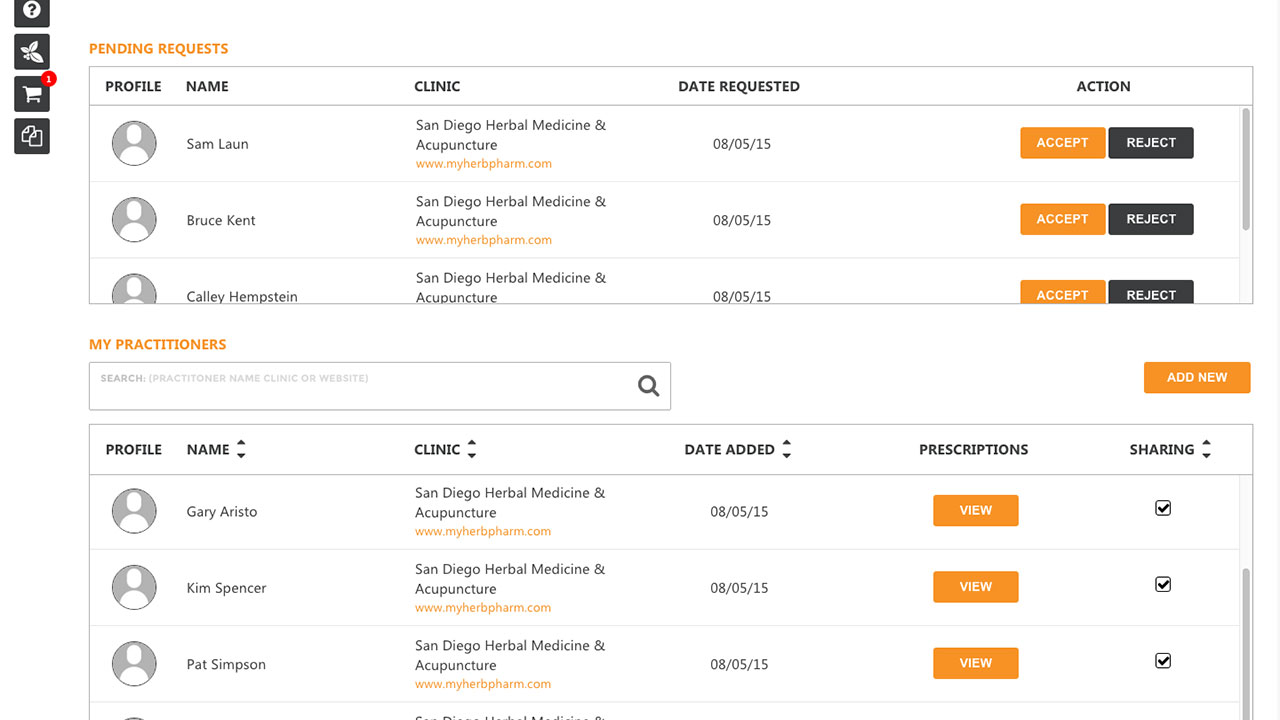The height and width of the screenshot is (720, 1280).
Task: Reject Bruce Kent's pending request
Action: (x=1151, y=219)
